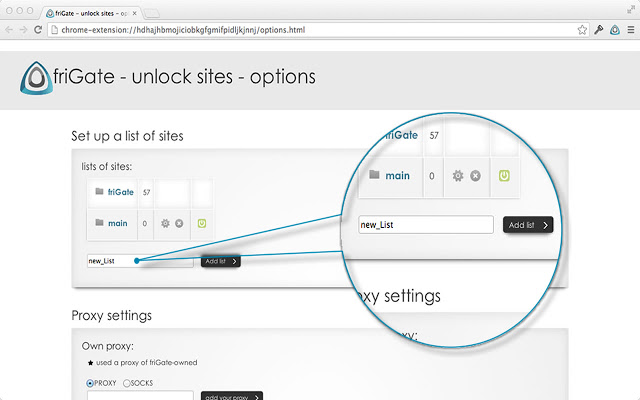Click the add your proxy button
Image resolution: width=640 pixels, height=400 pixels.
coord(232,396)
